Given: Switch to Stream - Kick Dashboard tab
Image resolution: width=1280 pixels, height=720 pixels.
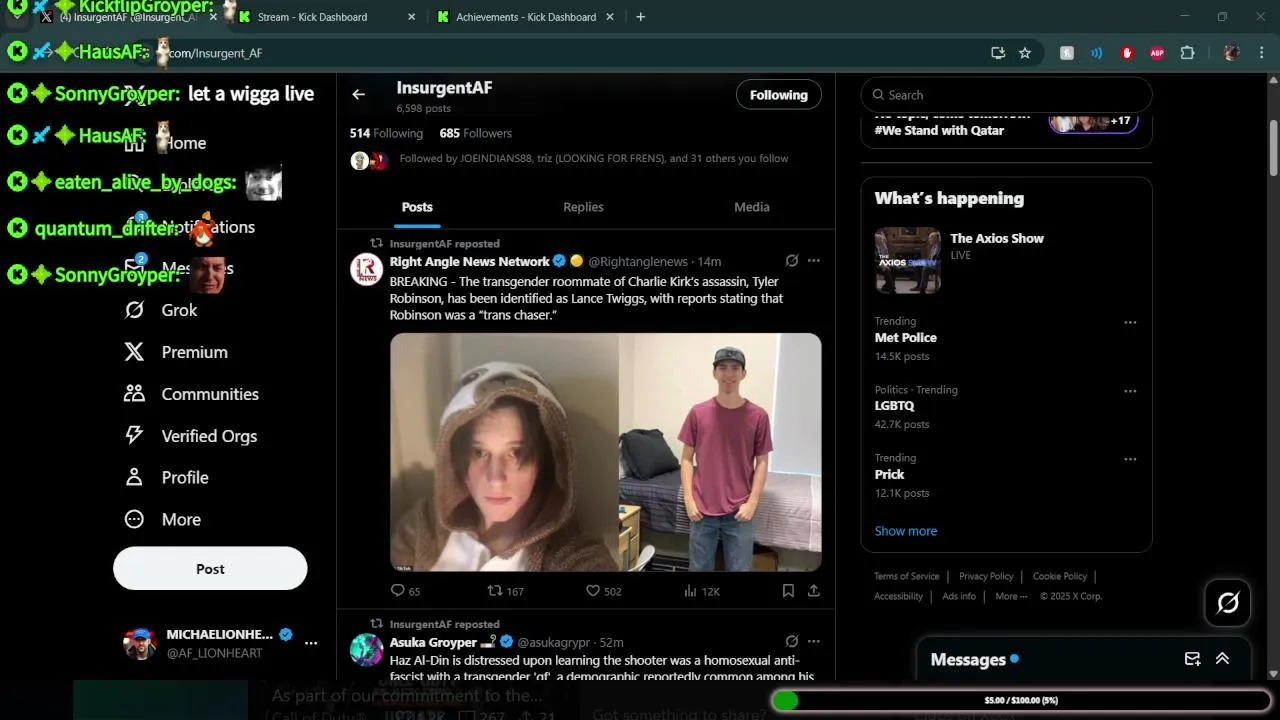Looking at the screenshot, I should [x=328, y=17].
